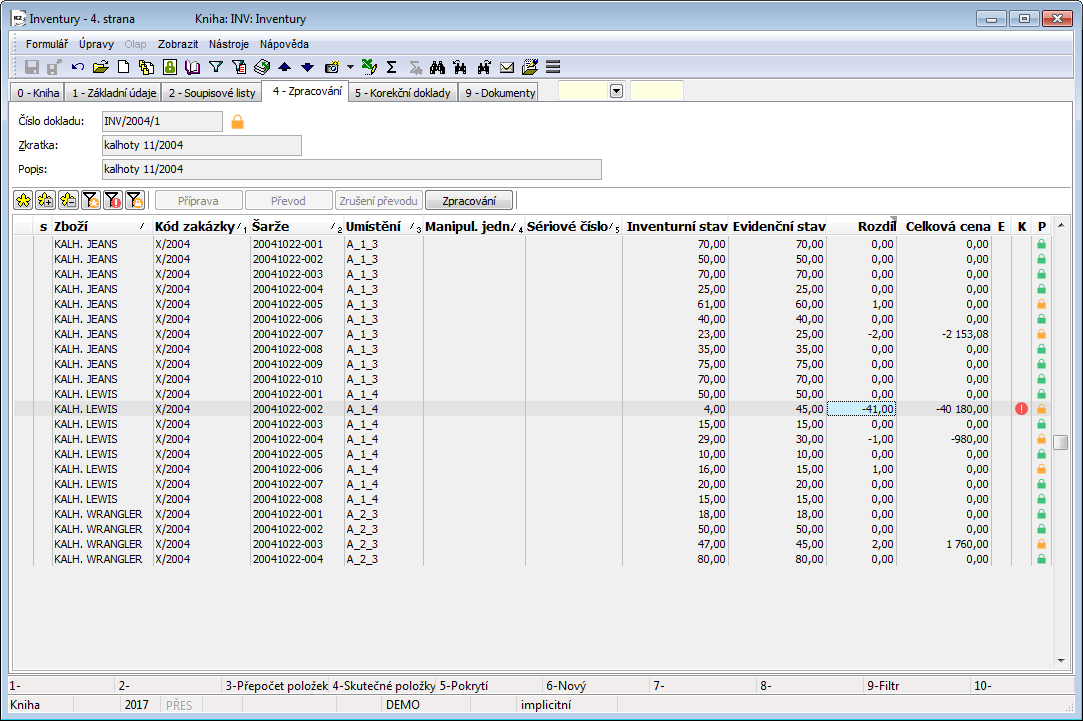Click the red exclamation icon in KALH. LEWIS row
1083x721 pixels.
1022,409
